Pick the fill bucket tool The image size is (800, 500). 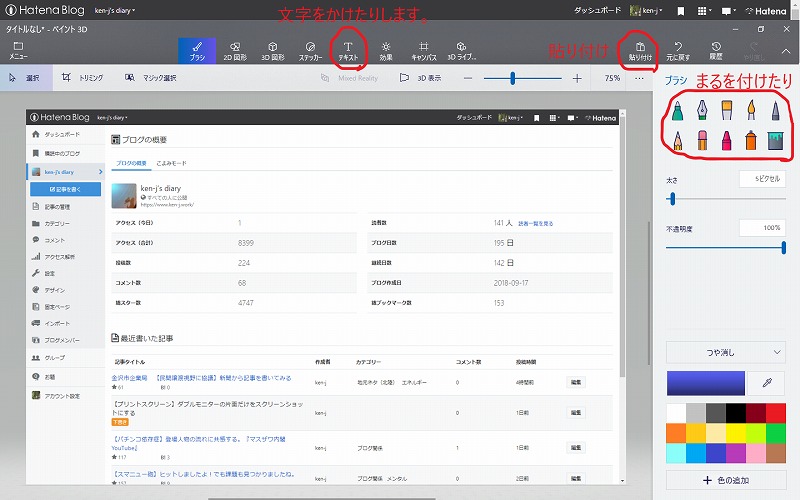point(775,141)
